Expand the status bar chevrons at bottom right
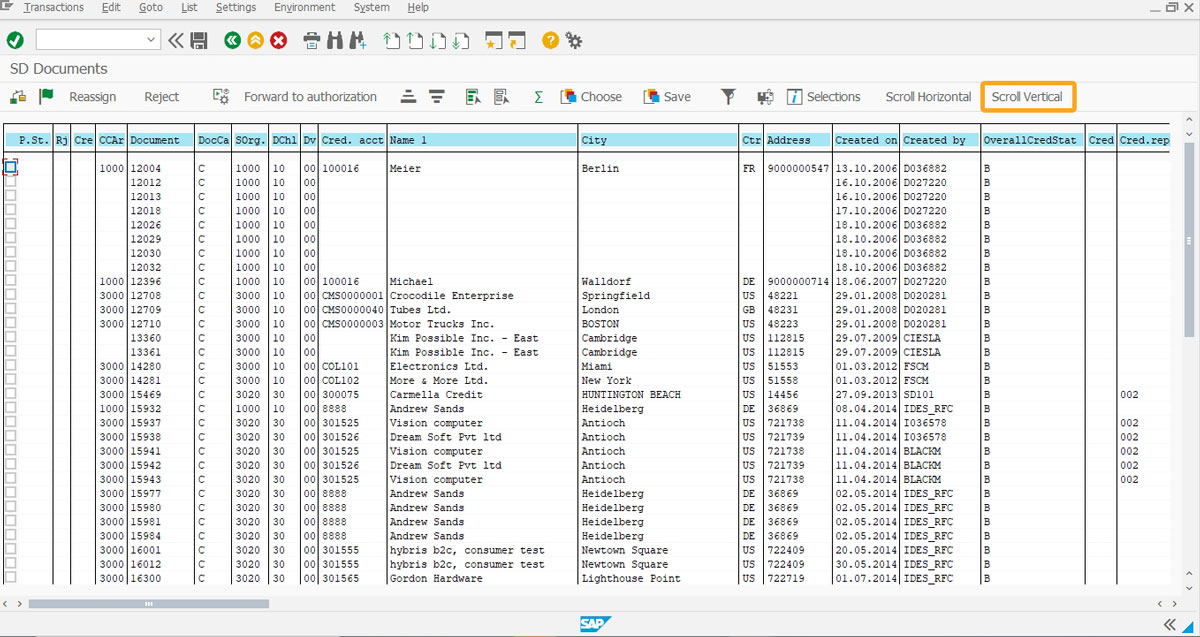1200x637 pixels. 1169,624
